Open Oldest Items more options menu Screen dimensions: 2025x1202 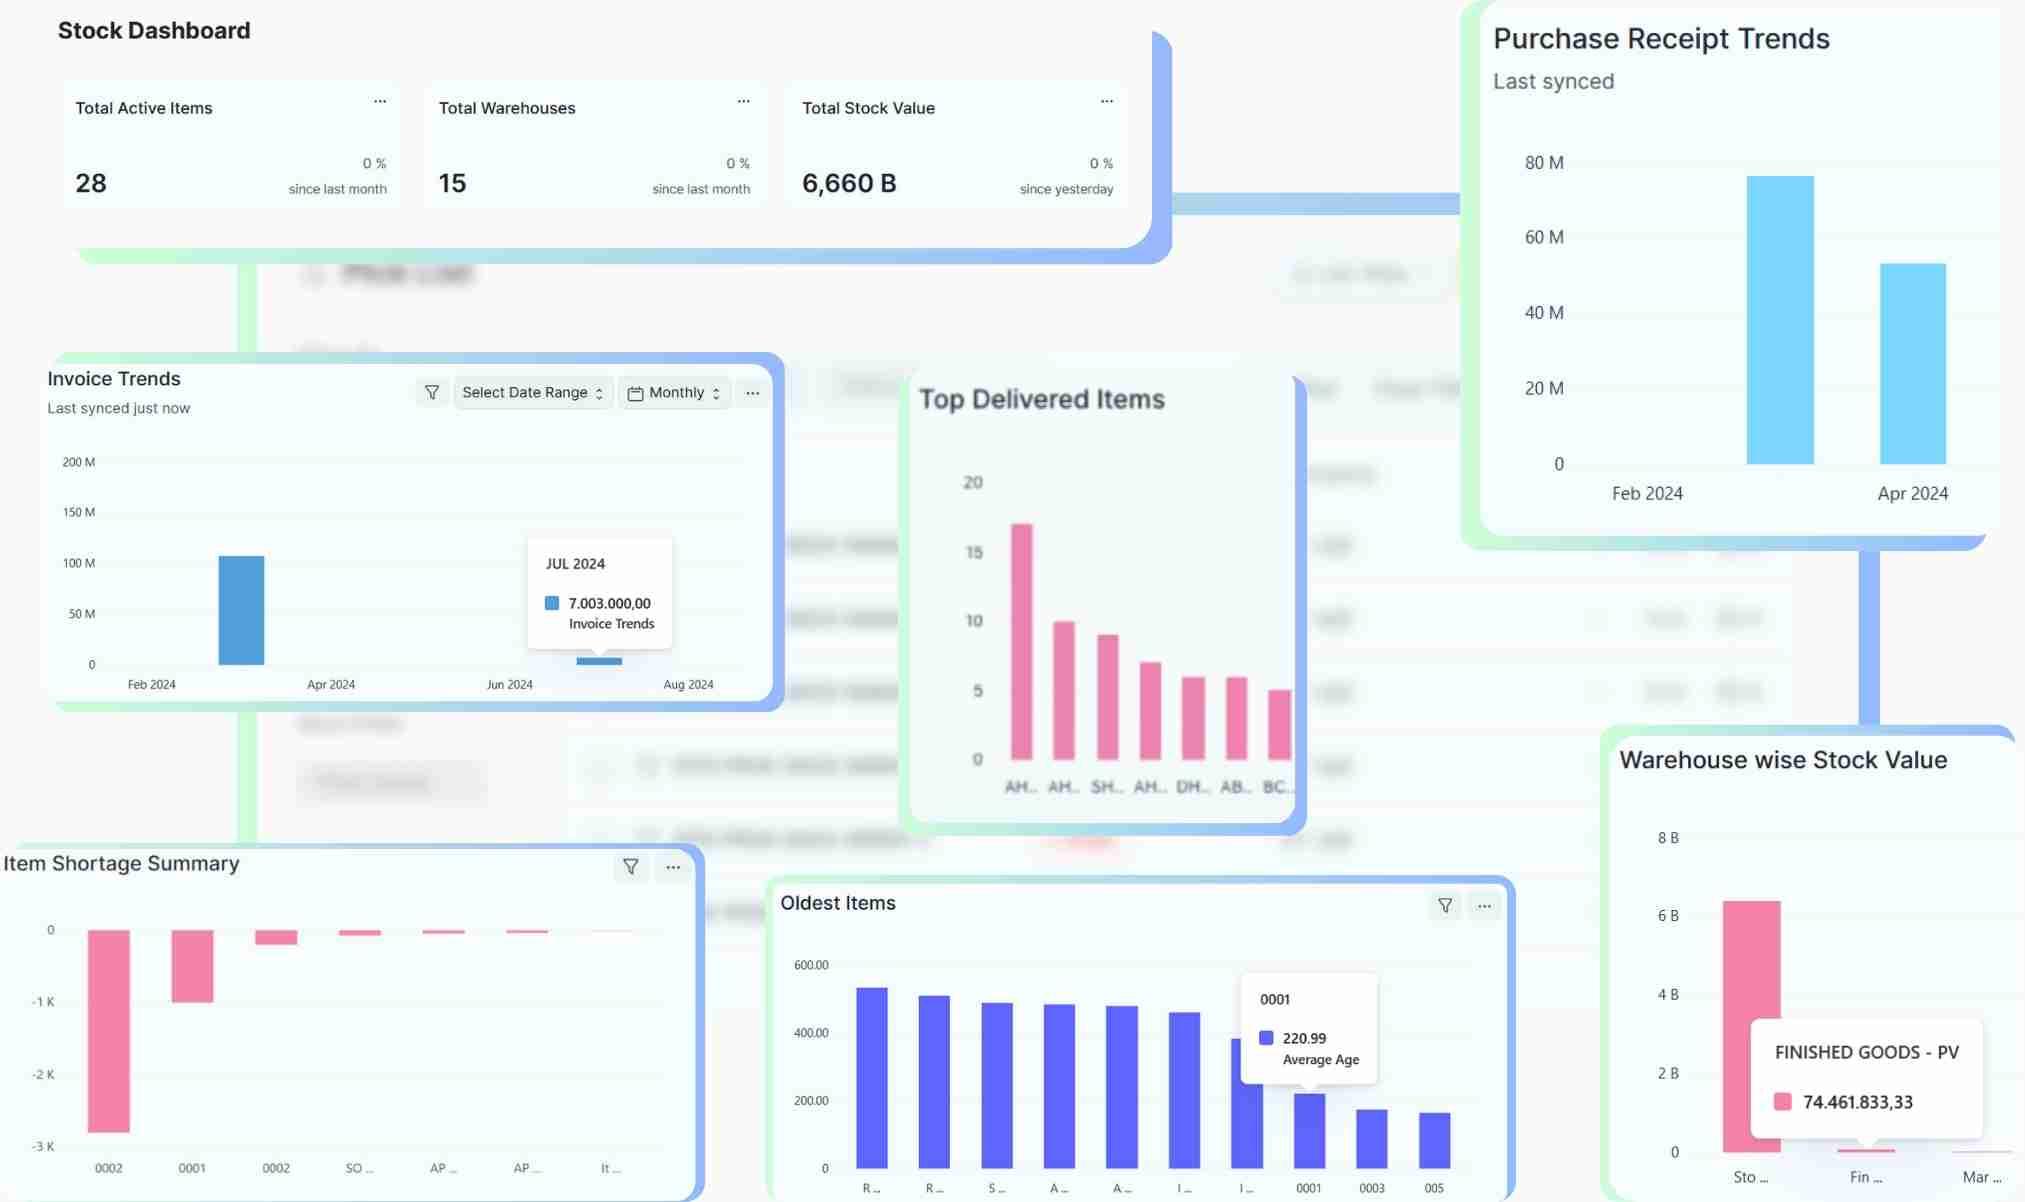pyautogui.click(x=1484, y=906)
